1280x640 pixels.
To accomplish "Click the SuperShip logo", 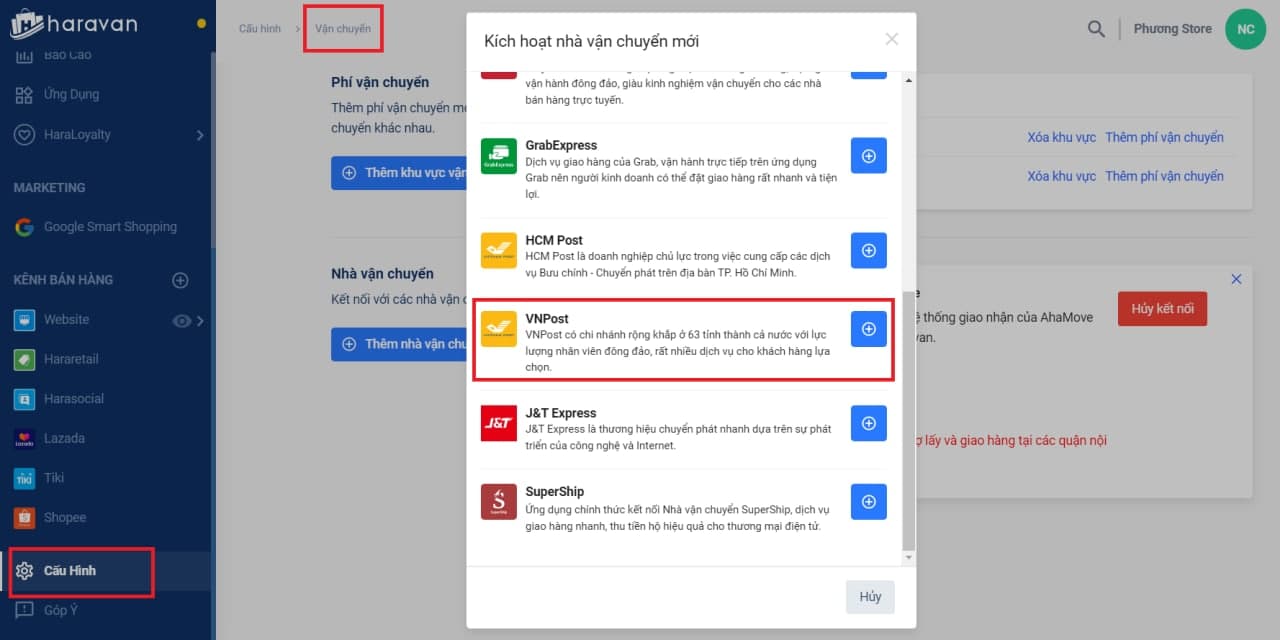I will (x=499, y=502).
